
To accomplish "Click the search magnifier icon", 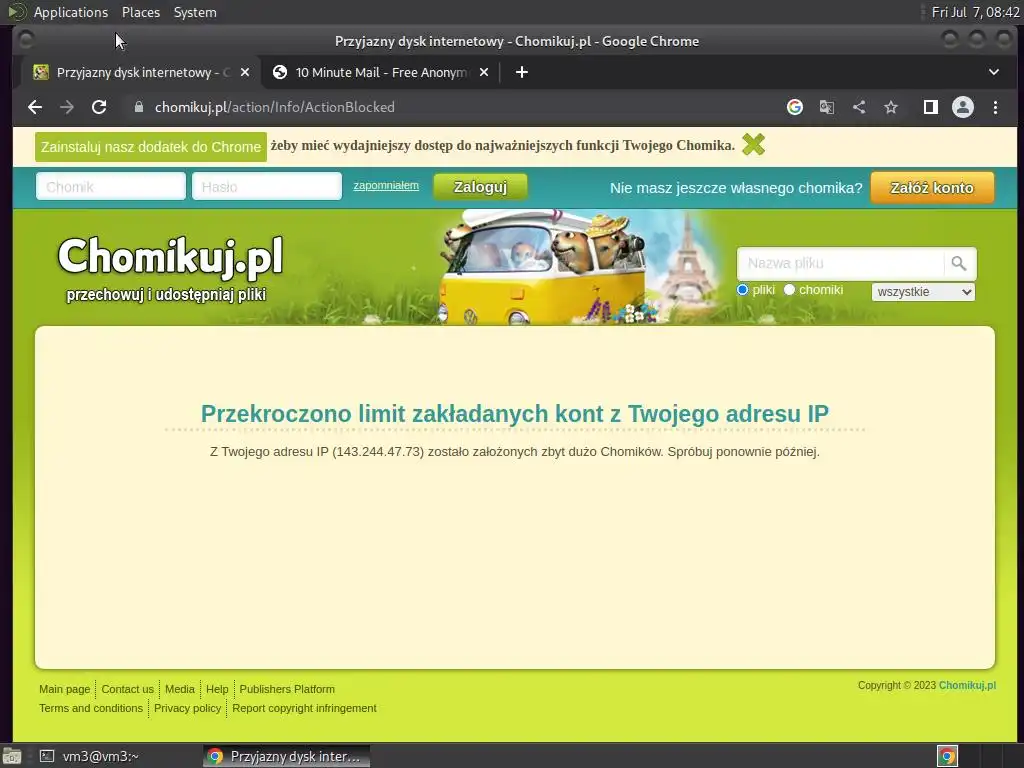I will [x=959, y=263].
